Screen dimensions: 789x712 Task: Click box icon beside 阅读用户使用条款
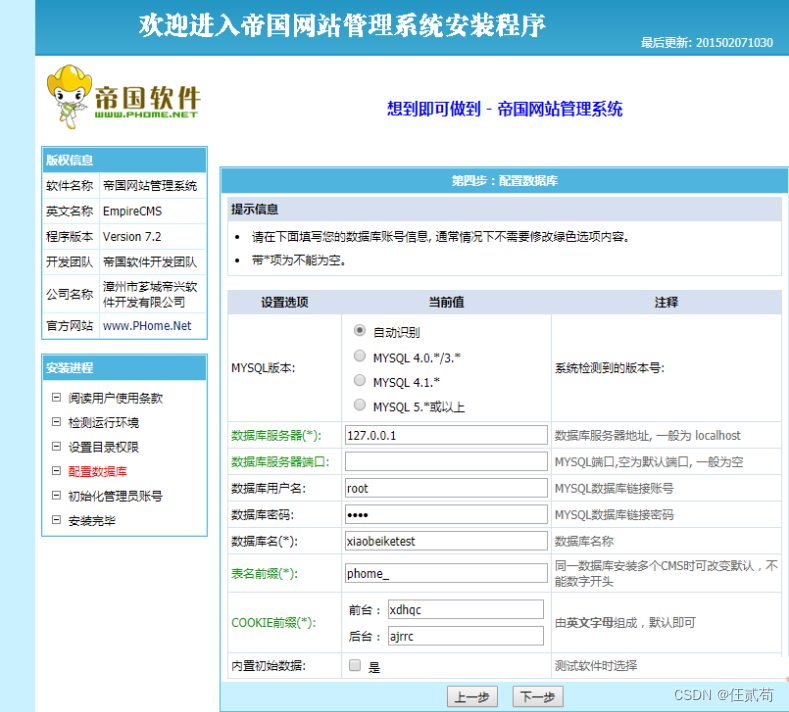pyautogui.click(x=56, y=398)
